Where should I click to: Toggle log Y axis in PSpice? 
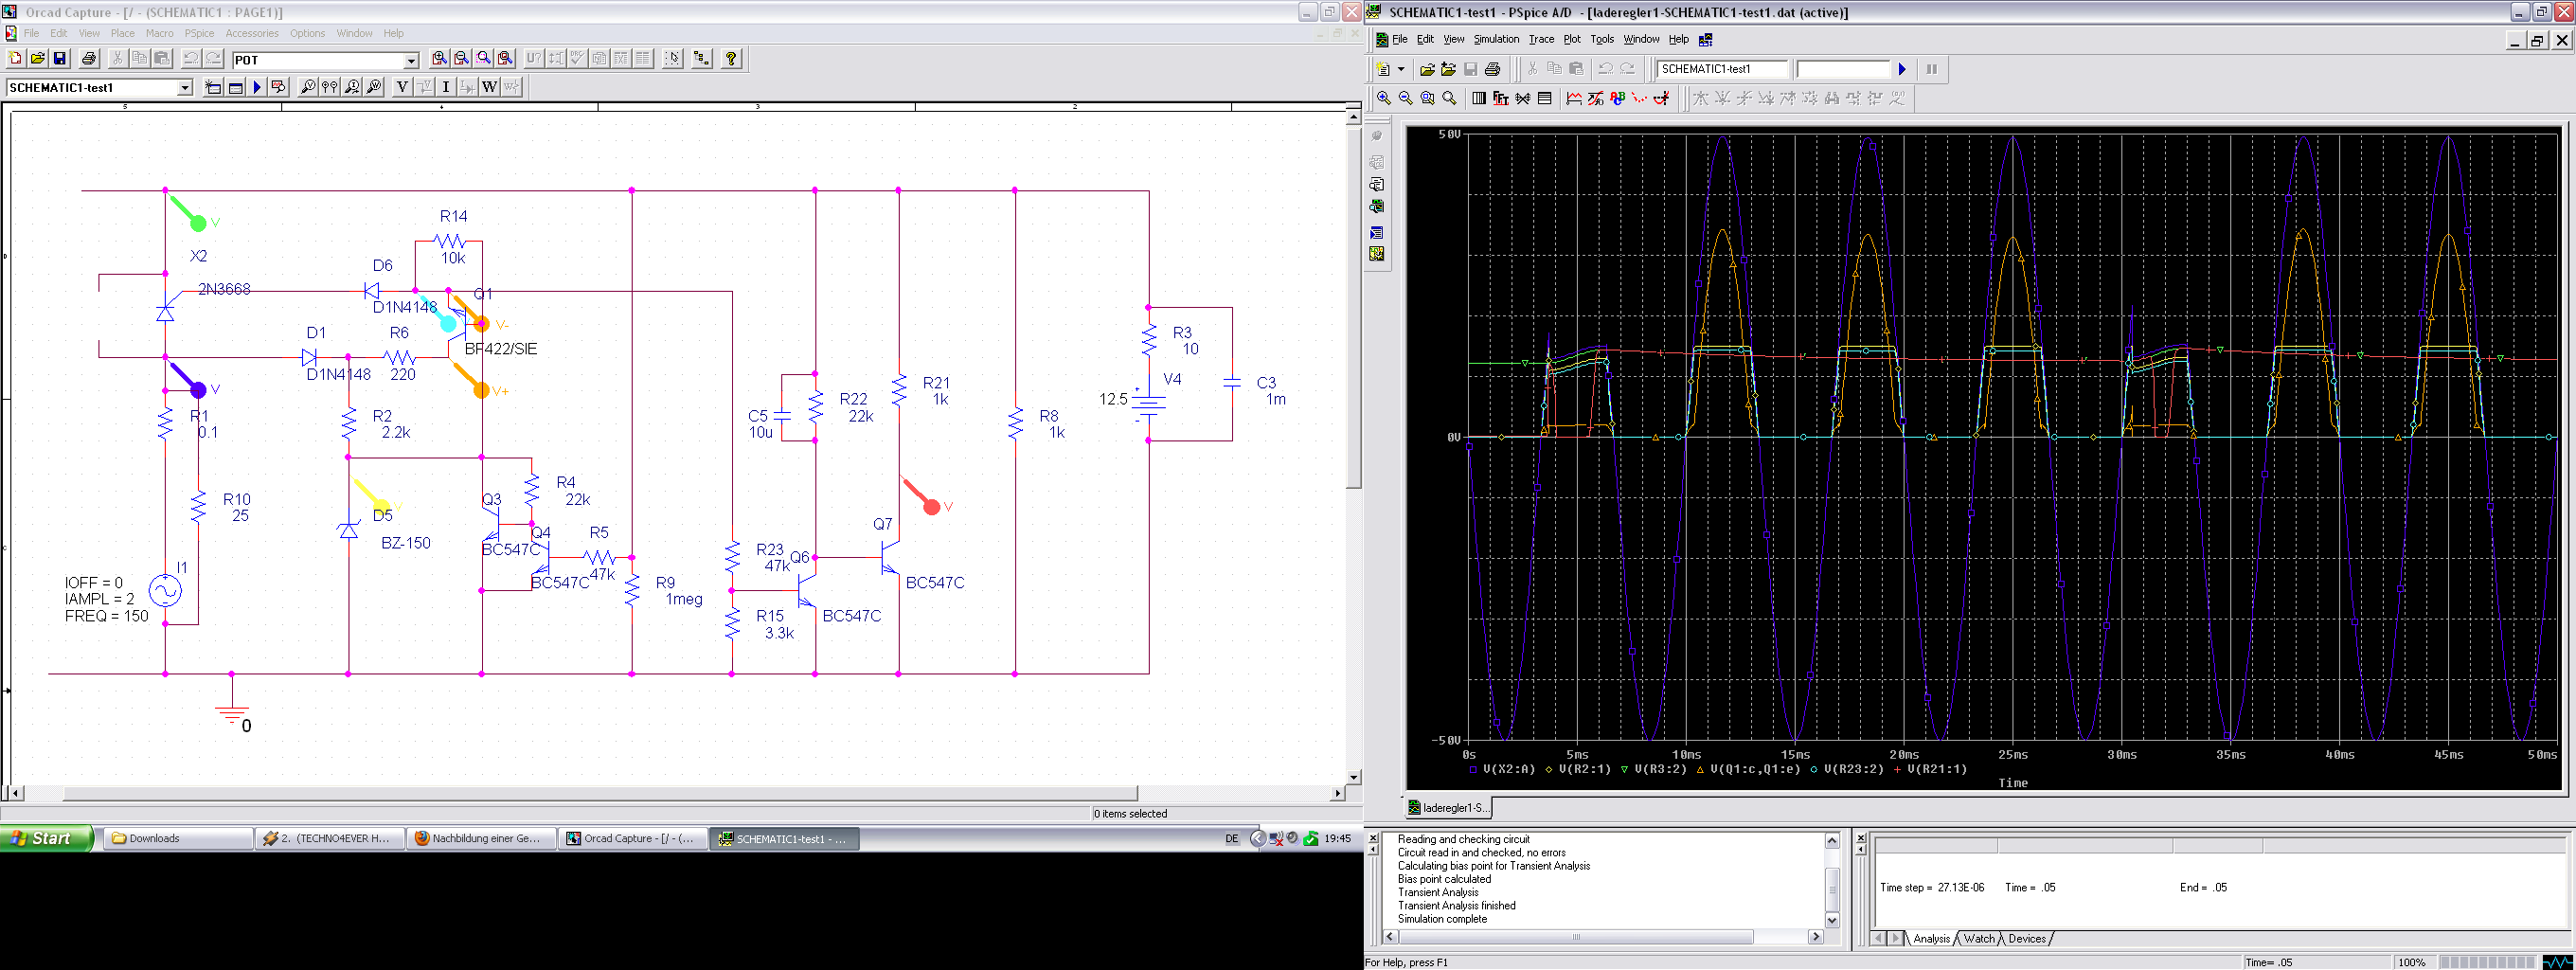click(x=1545, y=98)
